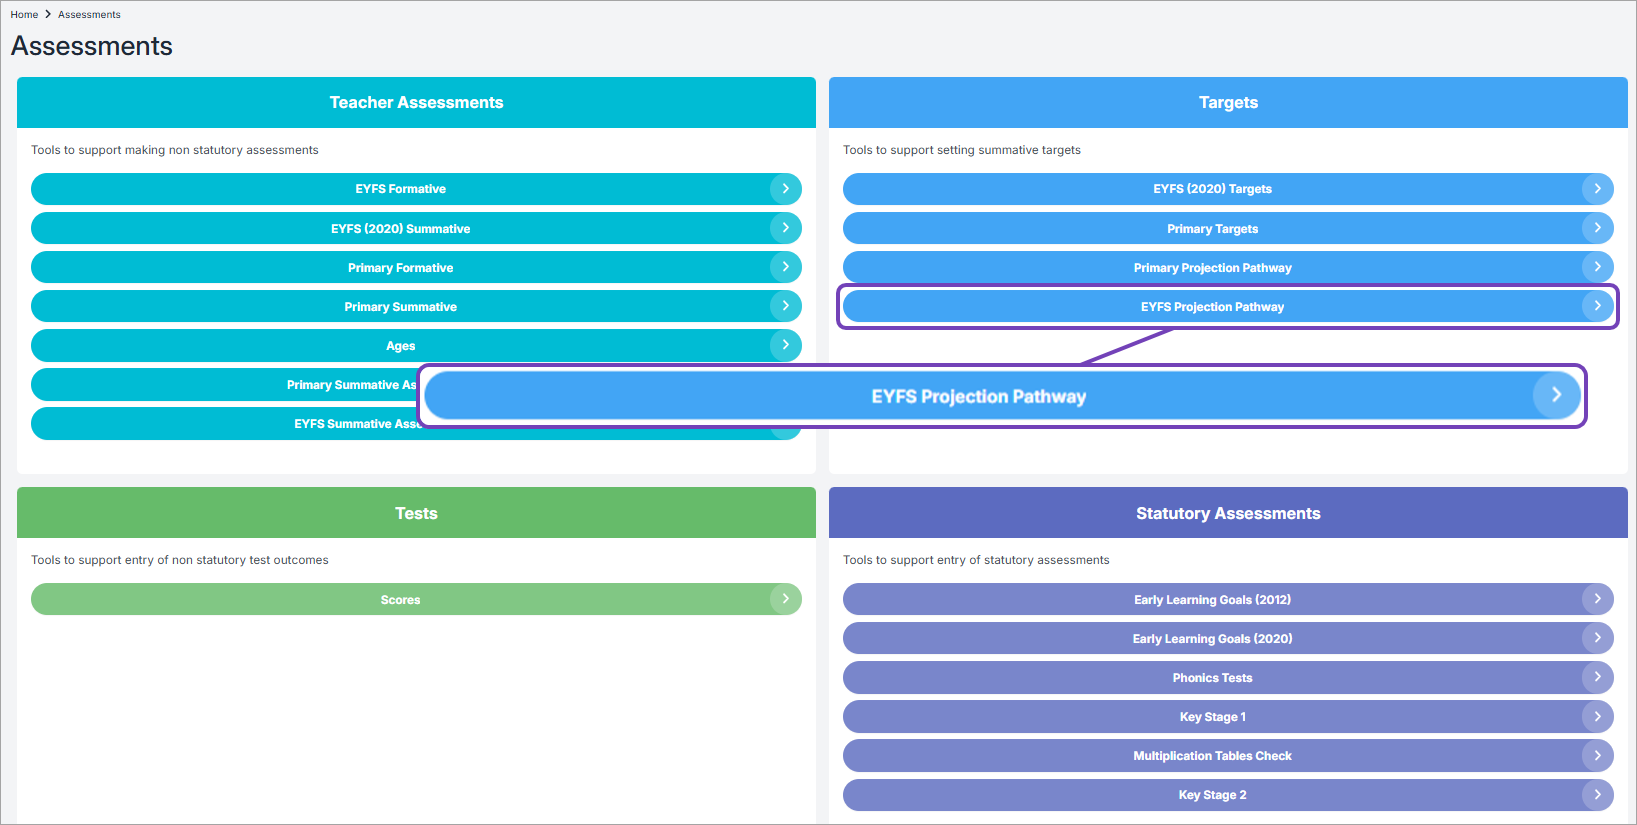Image resolution: width=1637 pixels, height=825 pixels.
Task: Open Early Learning Goals (2012)
Action: point(1212,600)
